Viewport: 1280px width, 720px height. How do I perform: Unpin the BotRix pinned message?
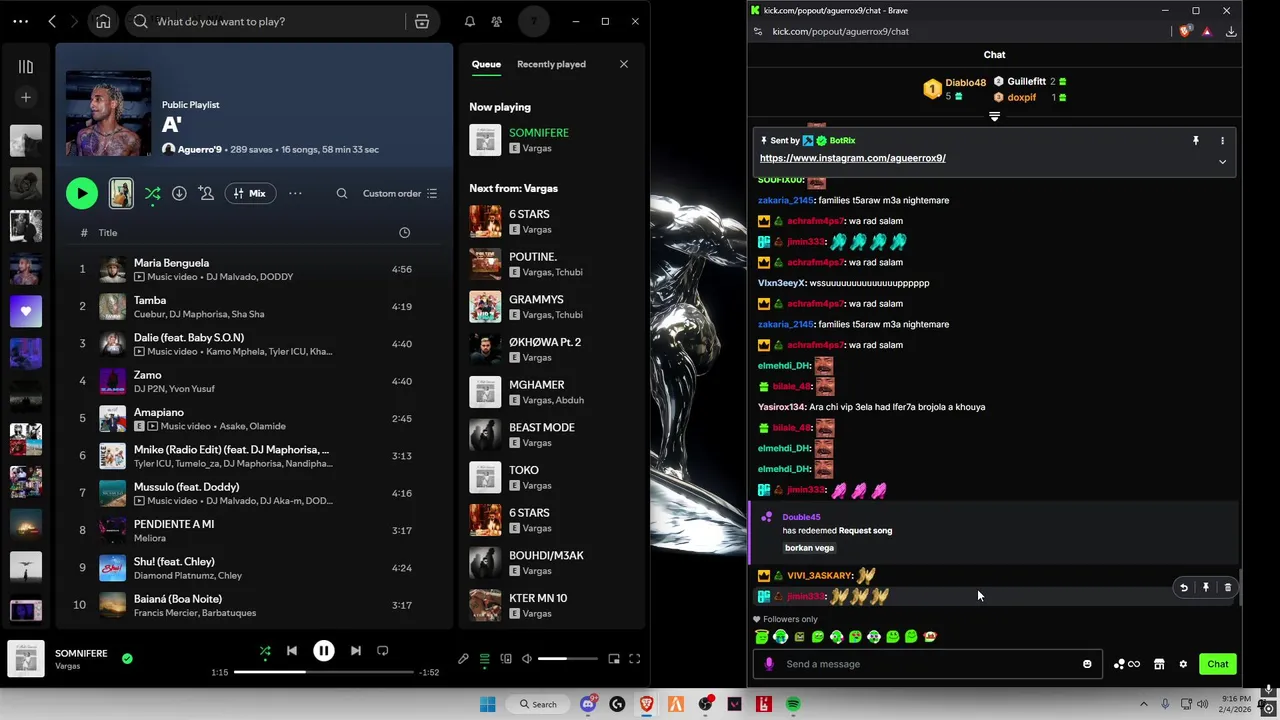(x=1195, y=141)
